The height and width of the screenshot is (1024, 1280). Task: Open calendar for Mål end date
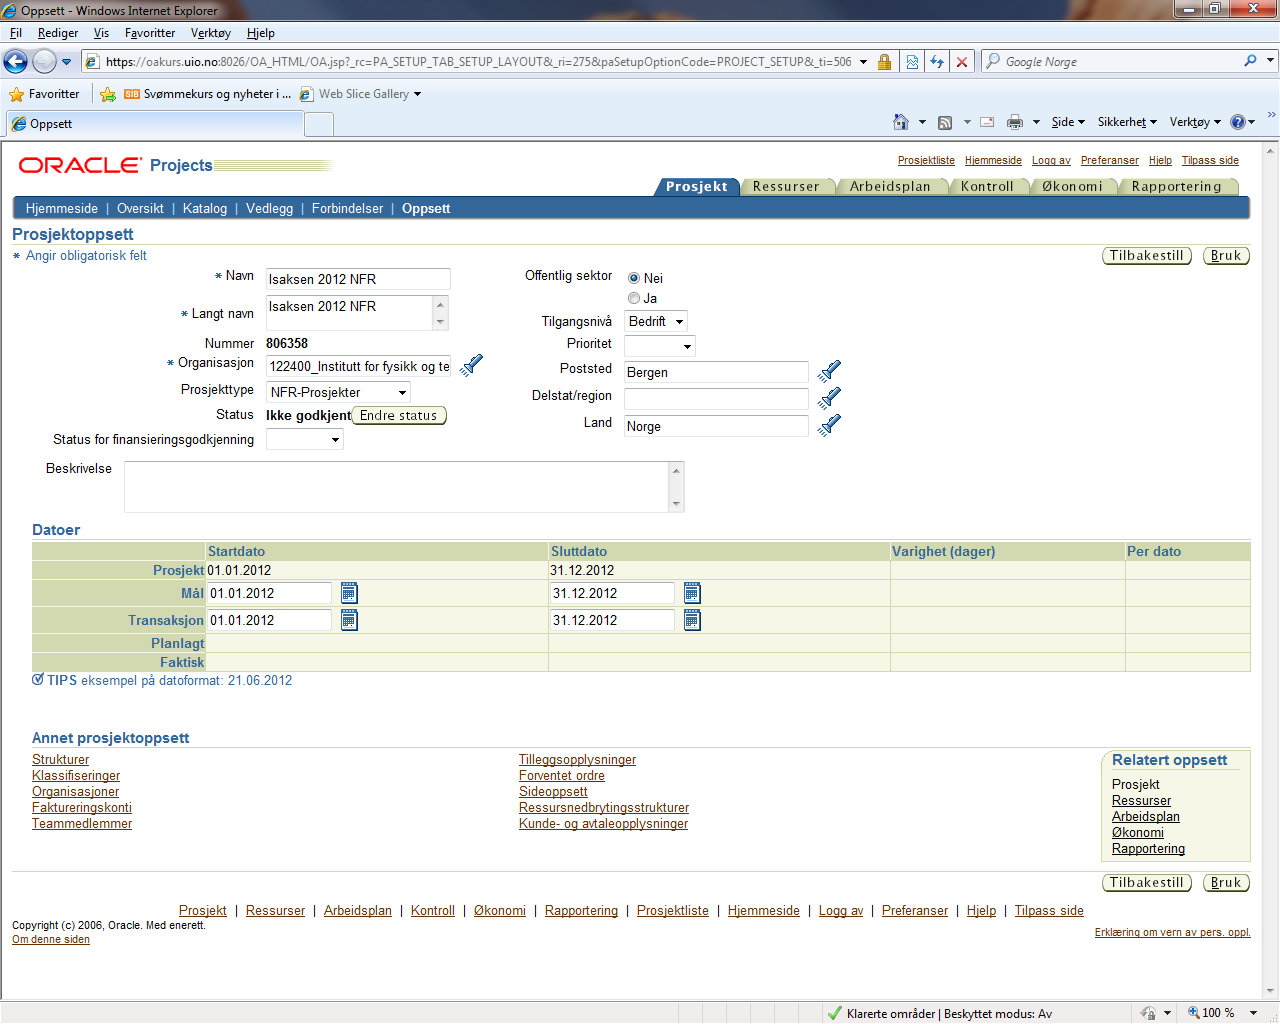(x=692, y=593)
